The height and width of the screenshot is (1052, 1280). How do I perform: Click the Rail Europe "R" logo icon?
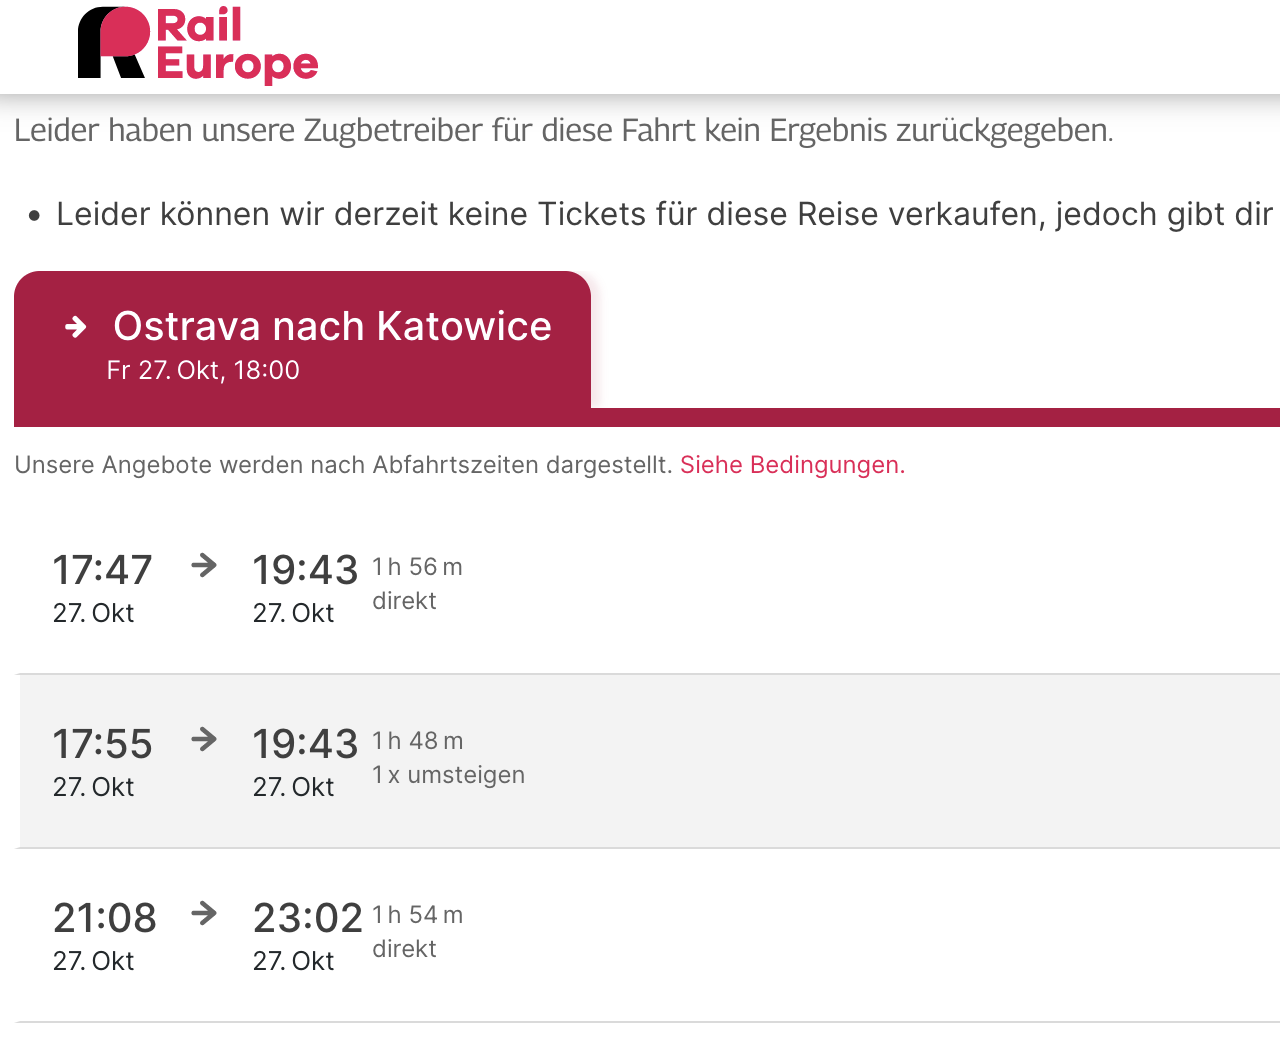[113, 43]
